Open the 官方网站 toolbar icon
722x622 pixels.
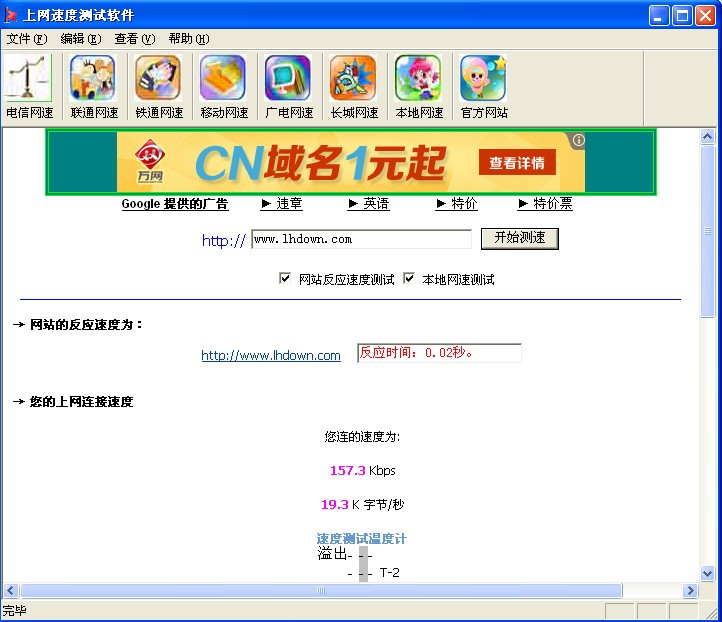point(483,87)
